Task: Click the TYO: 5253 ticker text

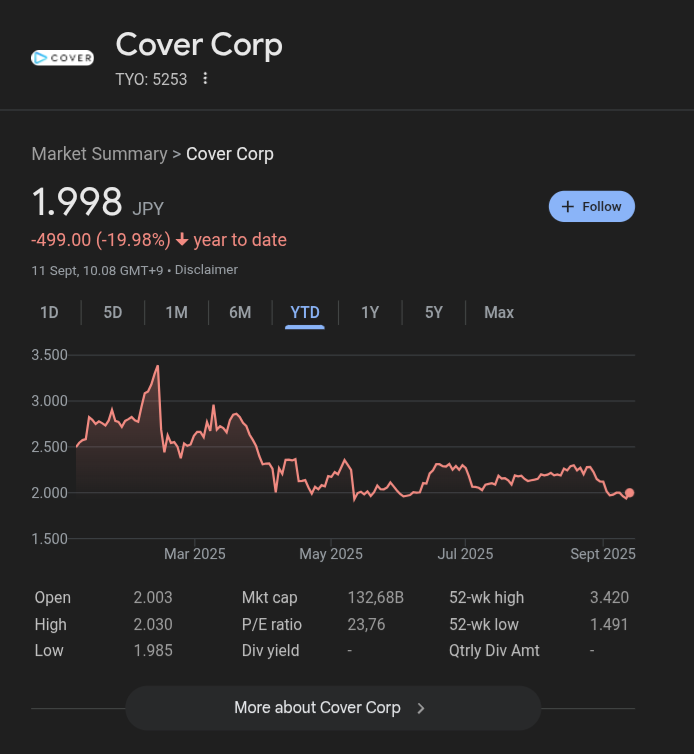Action: 151,79
